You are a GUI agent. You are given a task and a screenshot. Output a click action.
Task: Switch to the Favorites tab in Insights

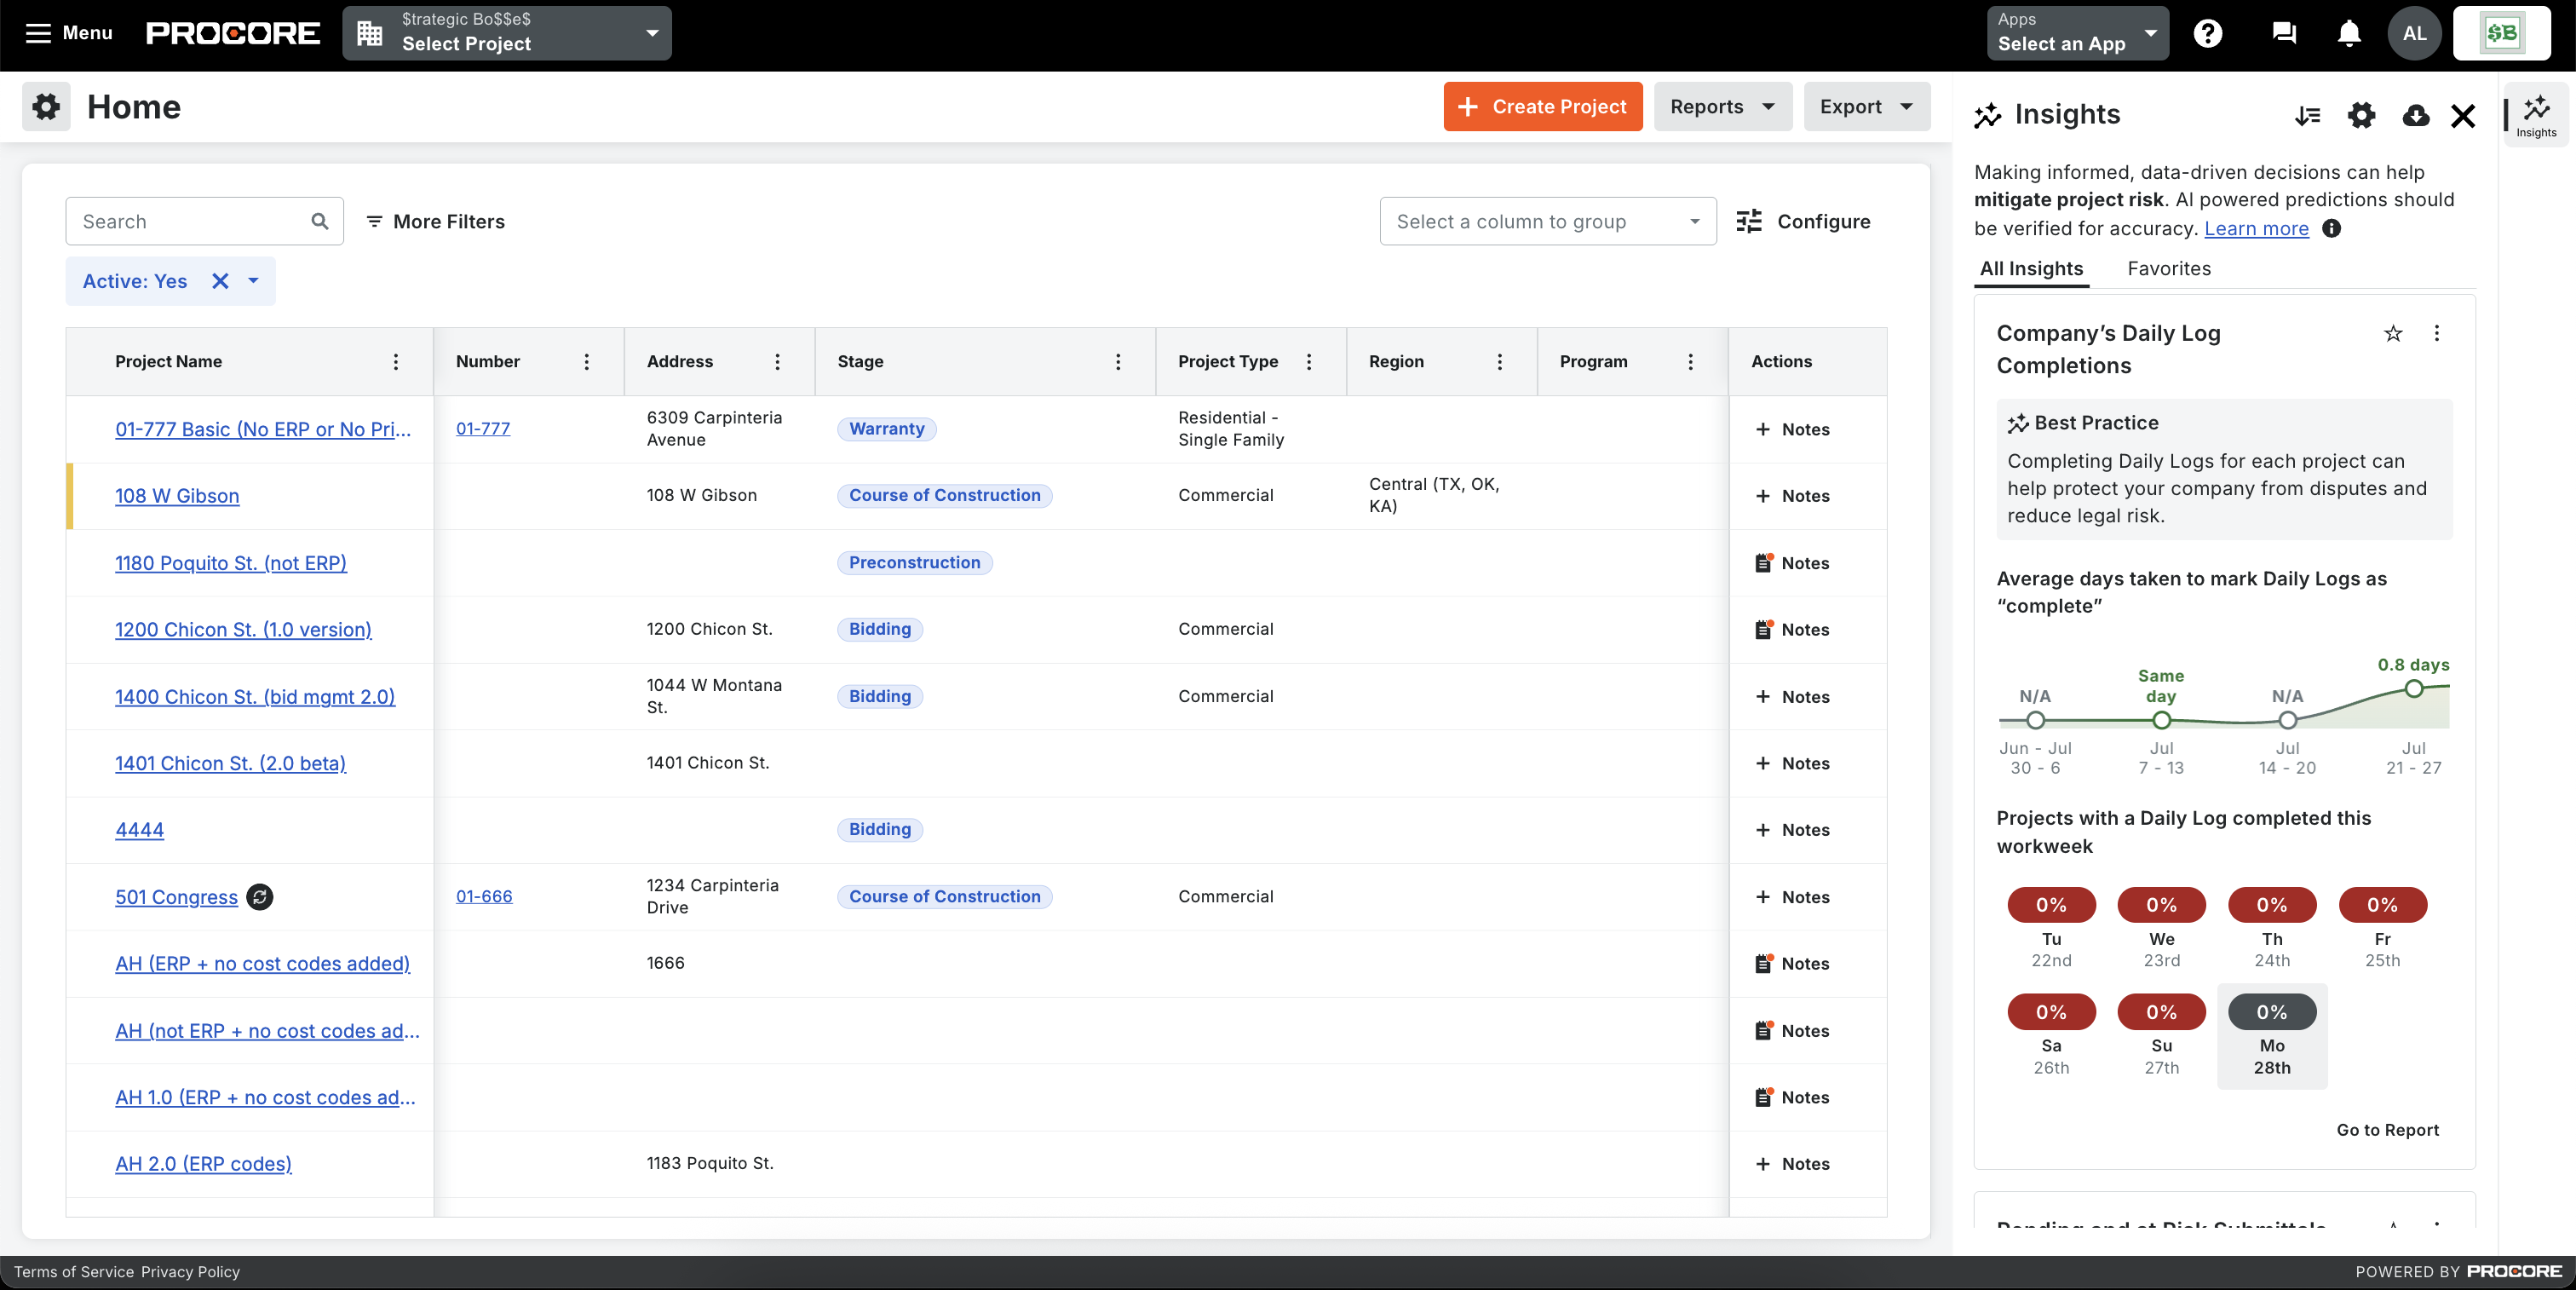click(x=2168, y=268)
